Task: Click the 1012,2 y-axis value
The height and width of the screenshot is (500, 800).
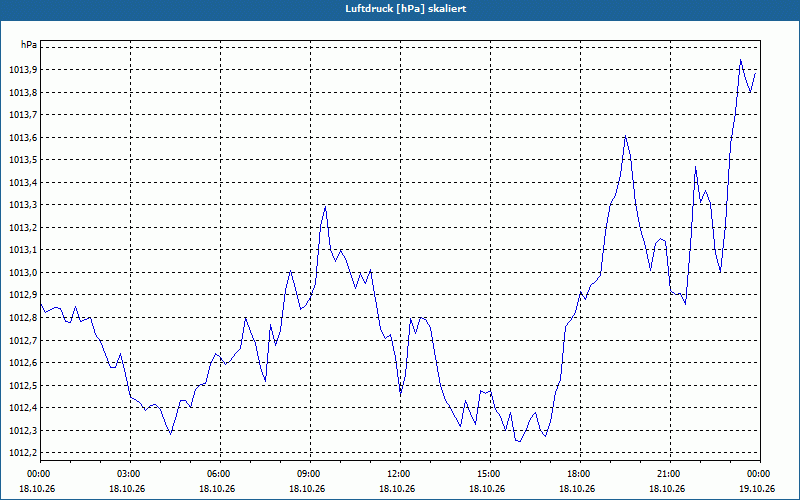Action: click(x=23, y=453)
